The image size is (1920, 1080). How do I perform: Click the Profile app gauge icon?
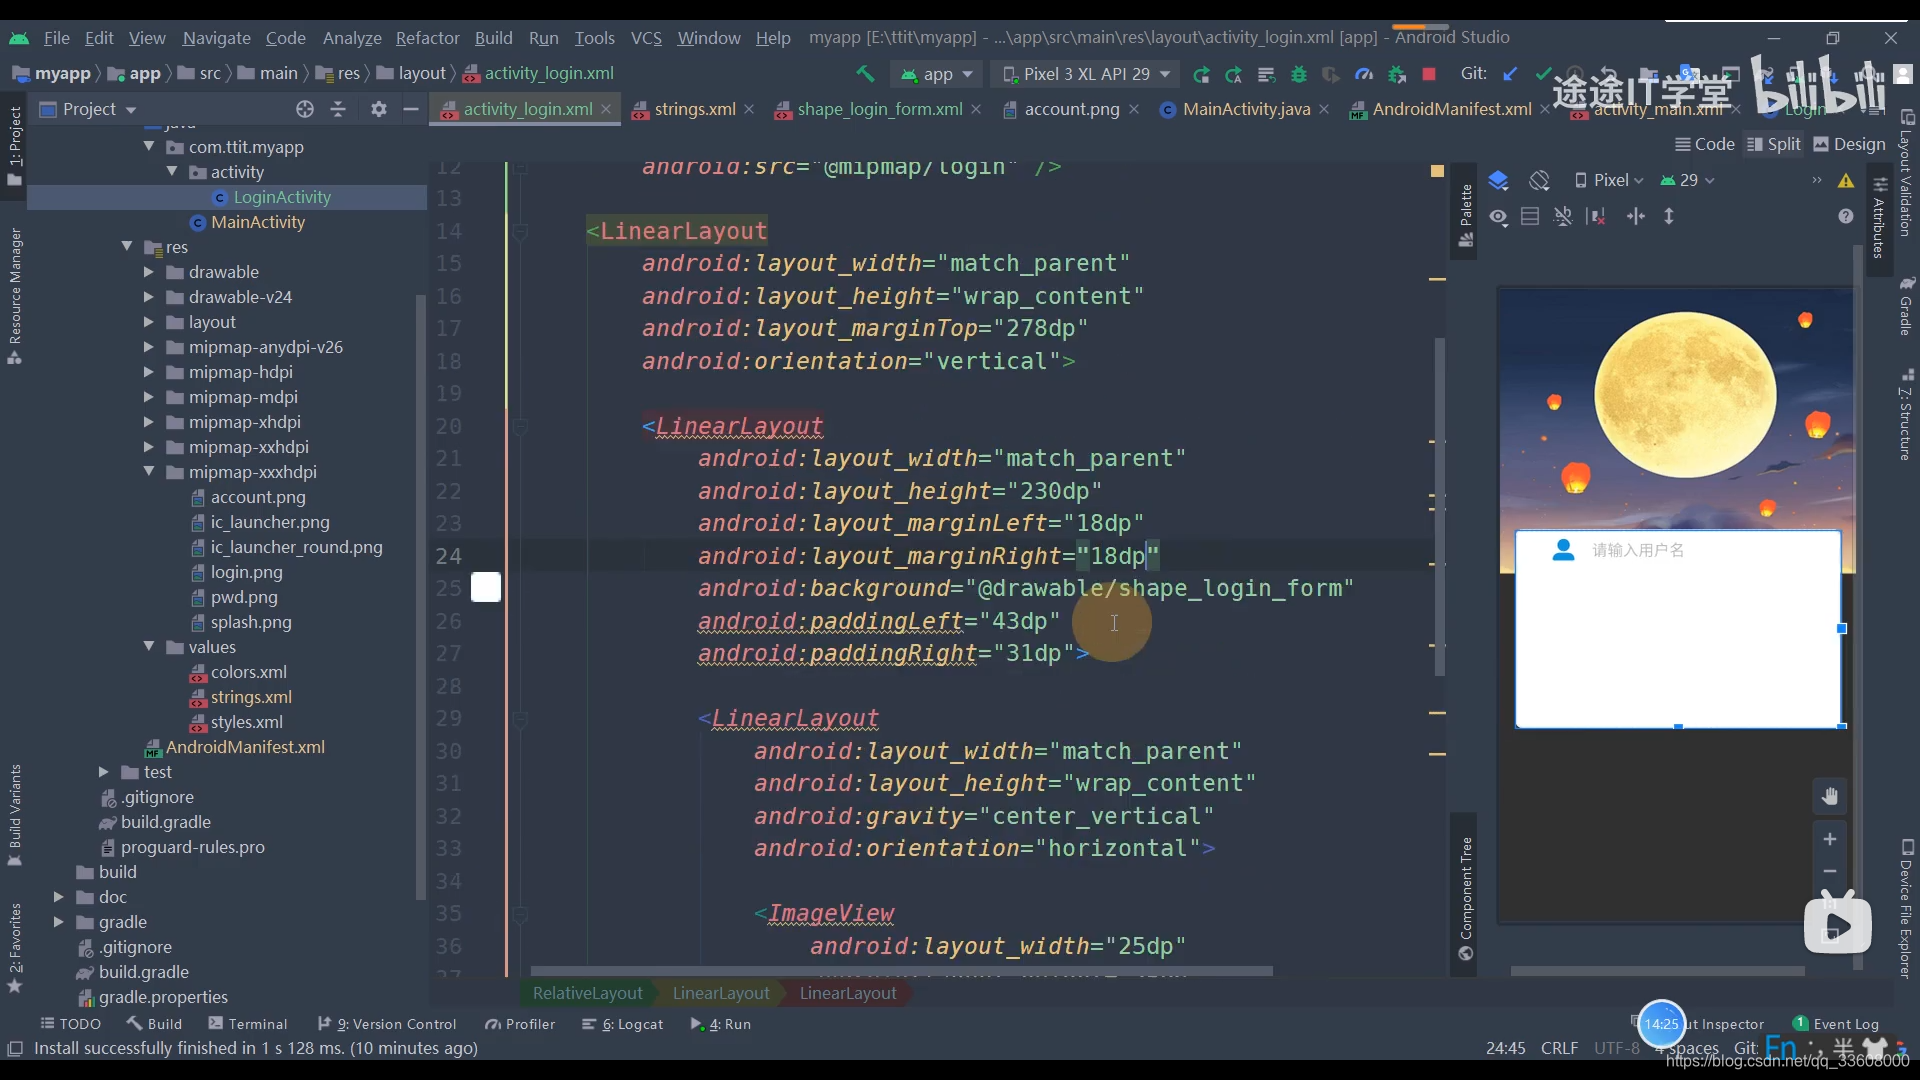click(1364, 74)
